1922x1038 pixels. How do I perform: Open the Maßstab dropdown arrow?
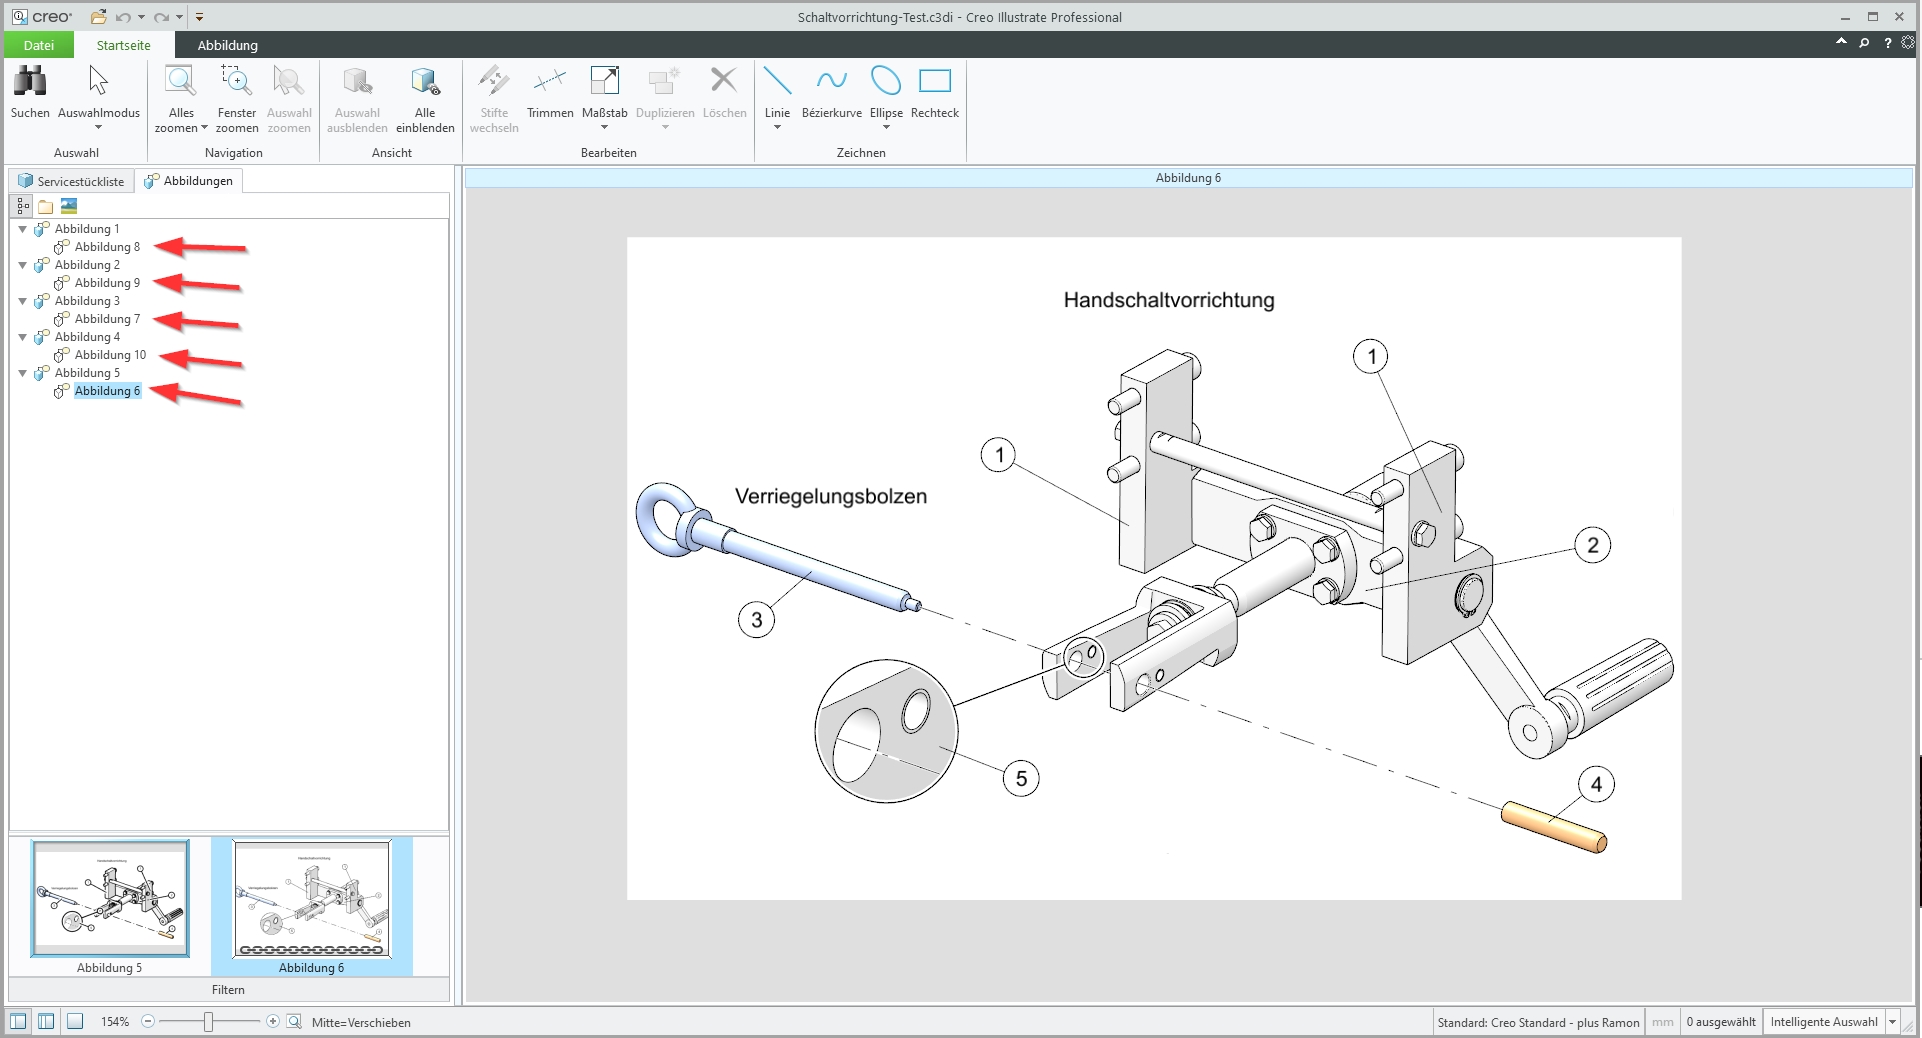[604, 128]
